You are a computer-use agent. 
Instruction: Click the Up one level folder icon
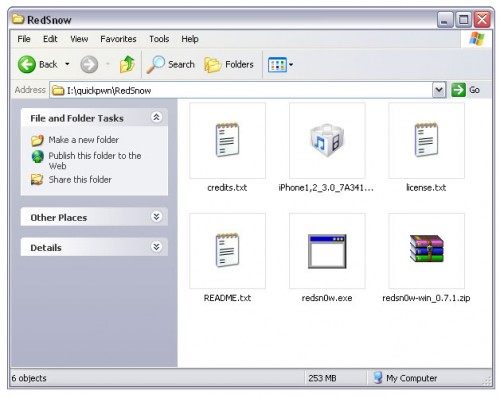[x=127, y=64]
